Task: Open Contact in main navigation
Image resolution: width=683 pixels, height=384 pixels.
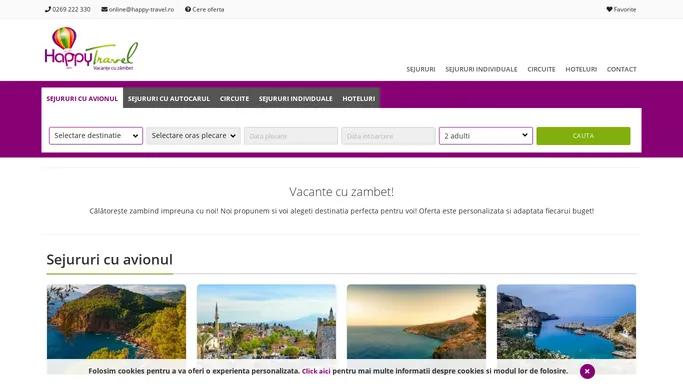Action: 622,69
